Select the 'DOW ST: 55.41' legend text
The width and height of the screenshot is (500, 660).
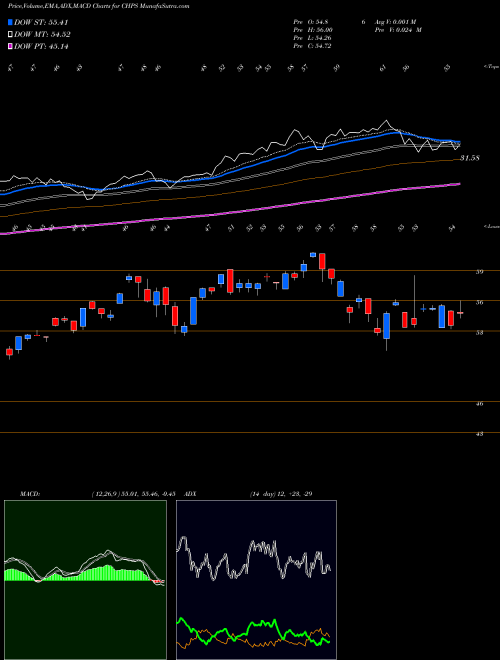(41, 22)
